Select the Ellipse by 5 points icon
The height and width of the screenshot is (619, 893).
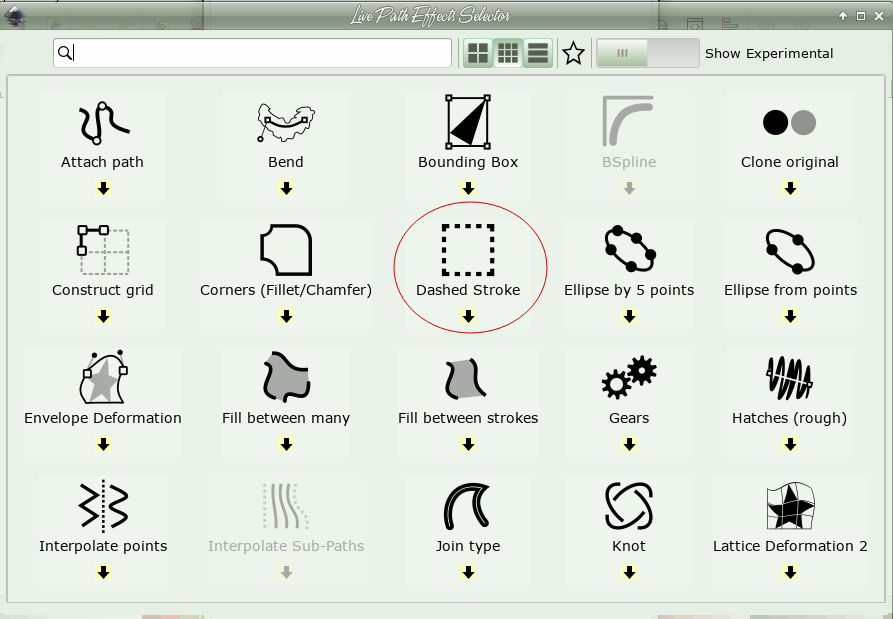[629, 249]
